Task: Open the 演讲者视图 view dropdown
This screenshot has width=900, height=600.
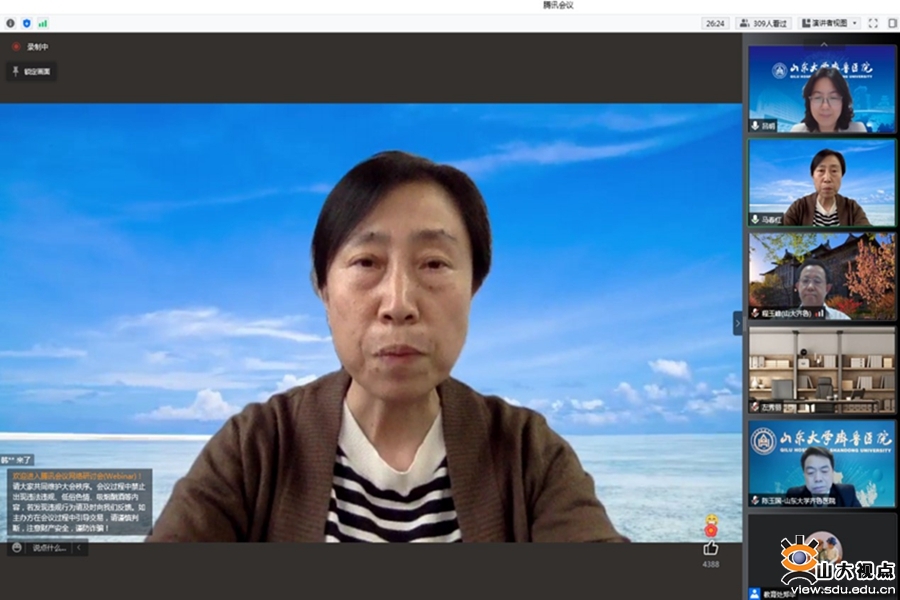Action: pyautogui.click(x=830, y=23)
